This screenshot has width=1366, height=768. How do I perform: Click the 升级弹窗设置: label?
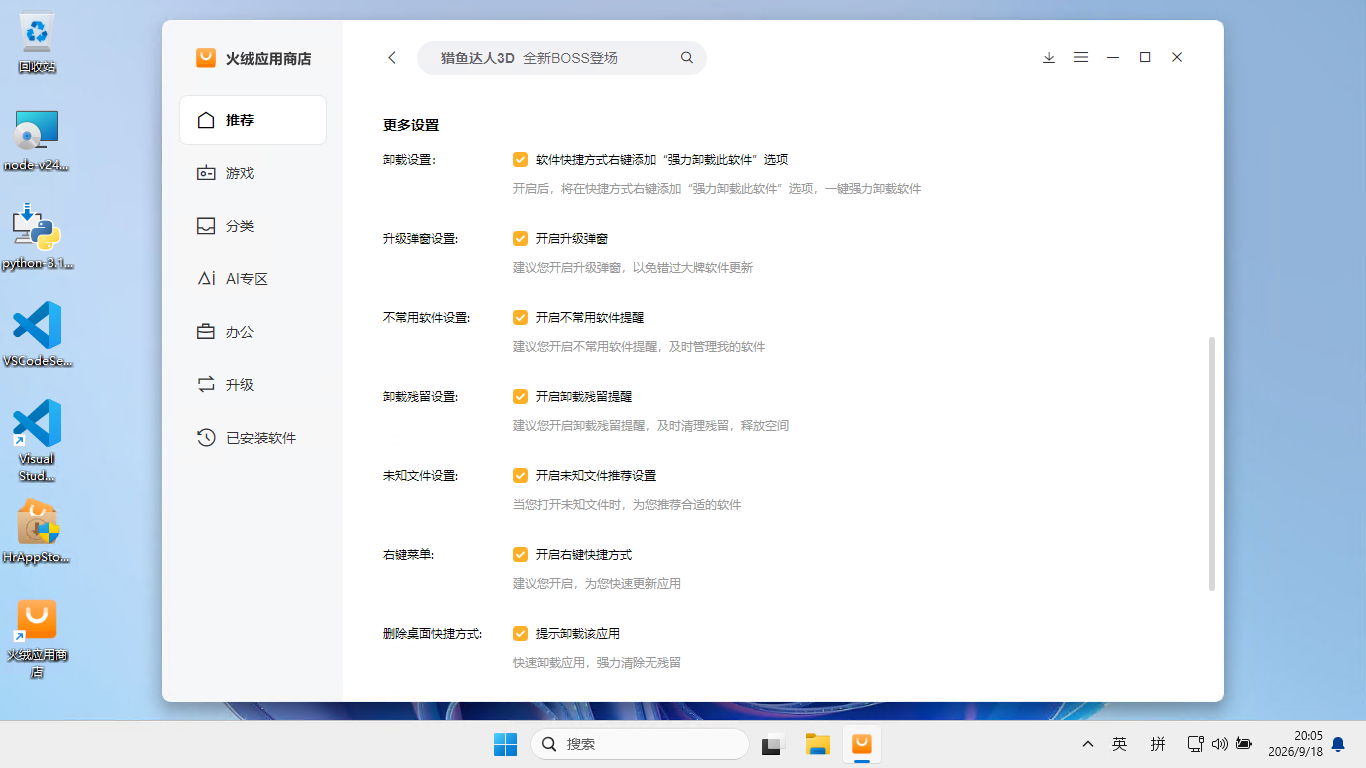coord(420,239)
